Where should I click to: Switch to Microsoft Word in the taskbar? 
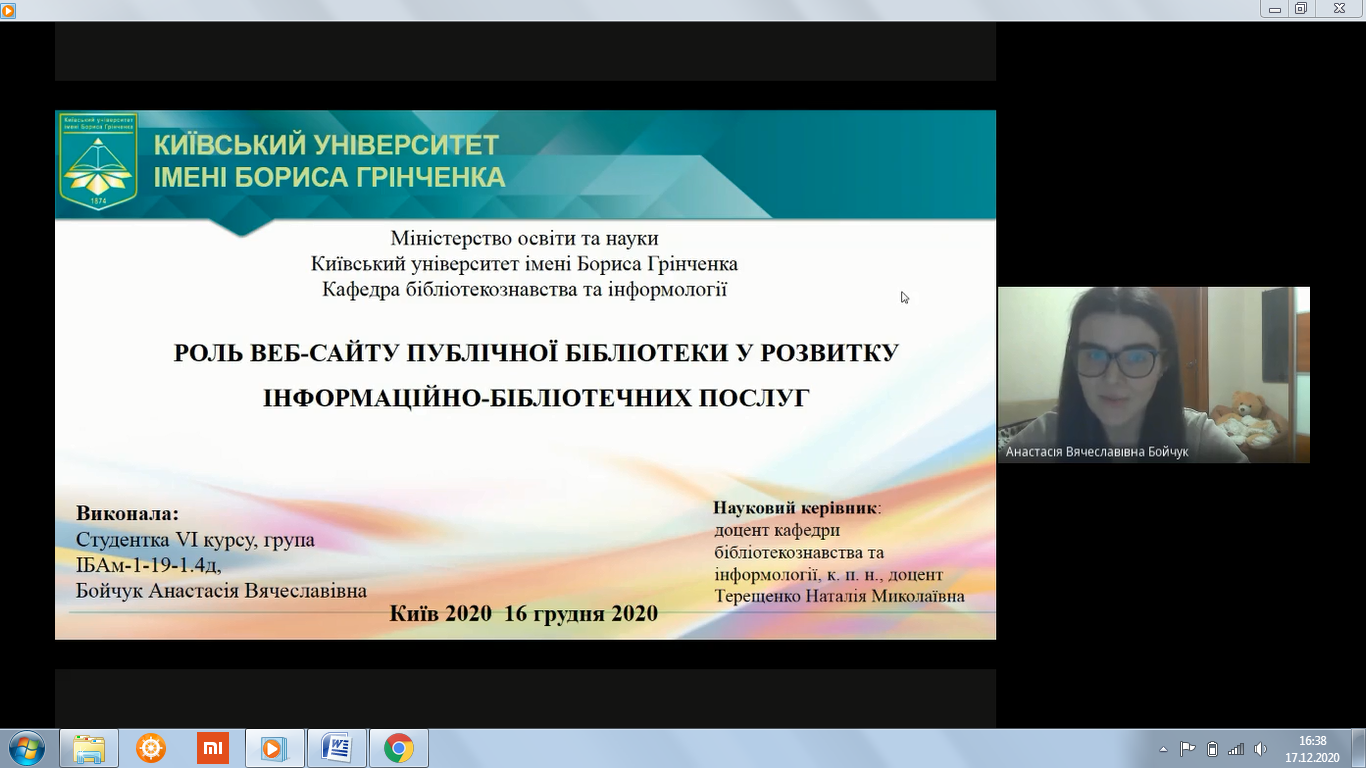point(337,748)
